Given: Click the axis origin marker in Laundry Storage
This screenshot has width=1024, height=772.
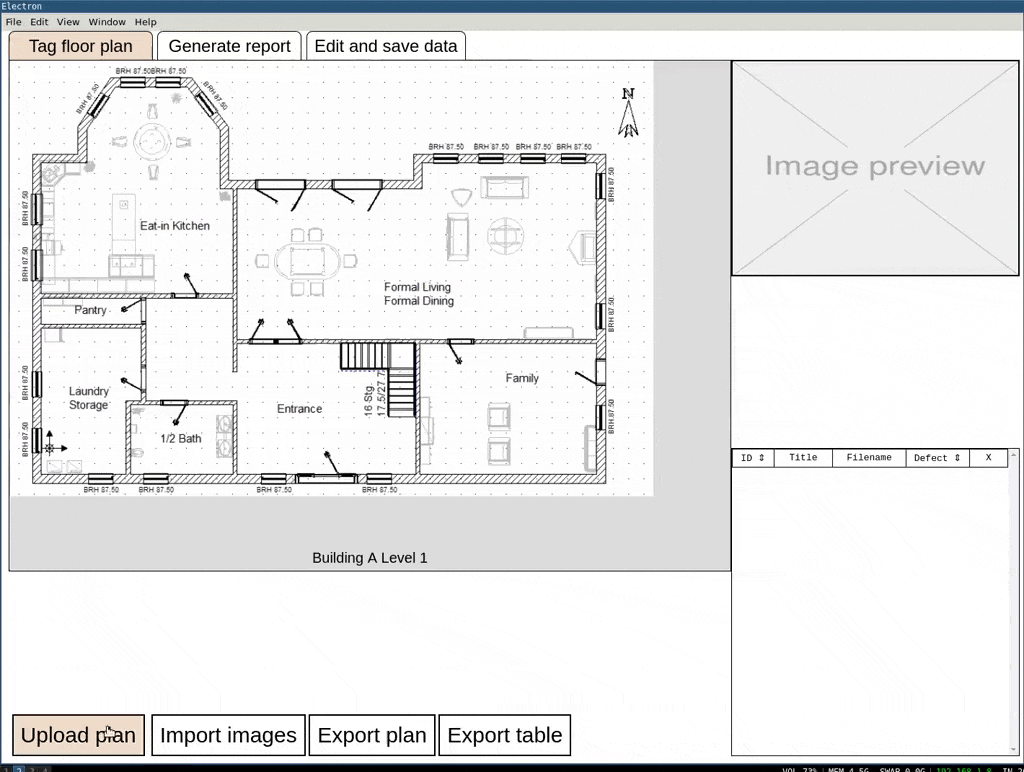Looking at the screenshot, I should click(50, 449).
